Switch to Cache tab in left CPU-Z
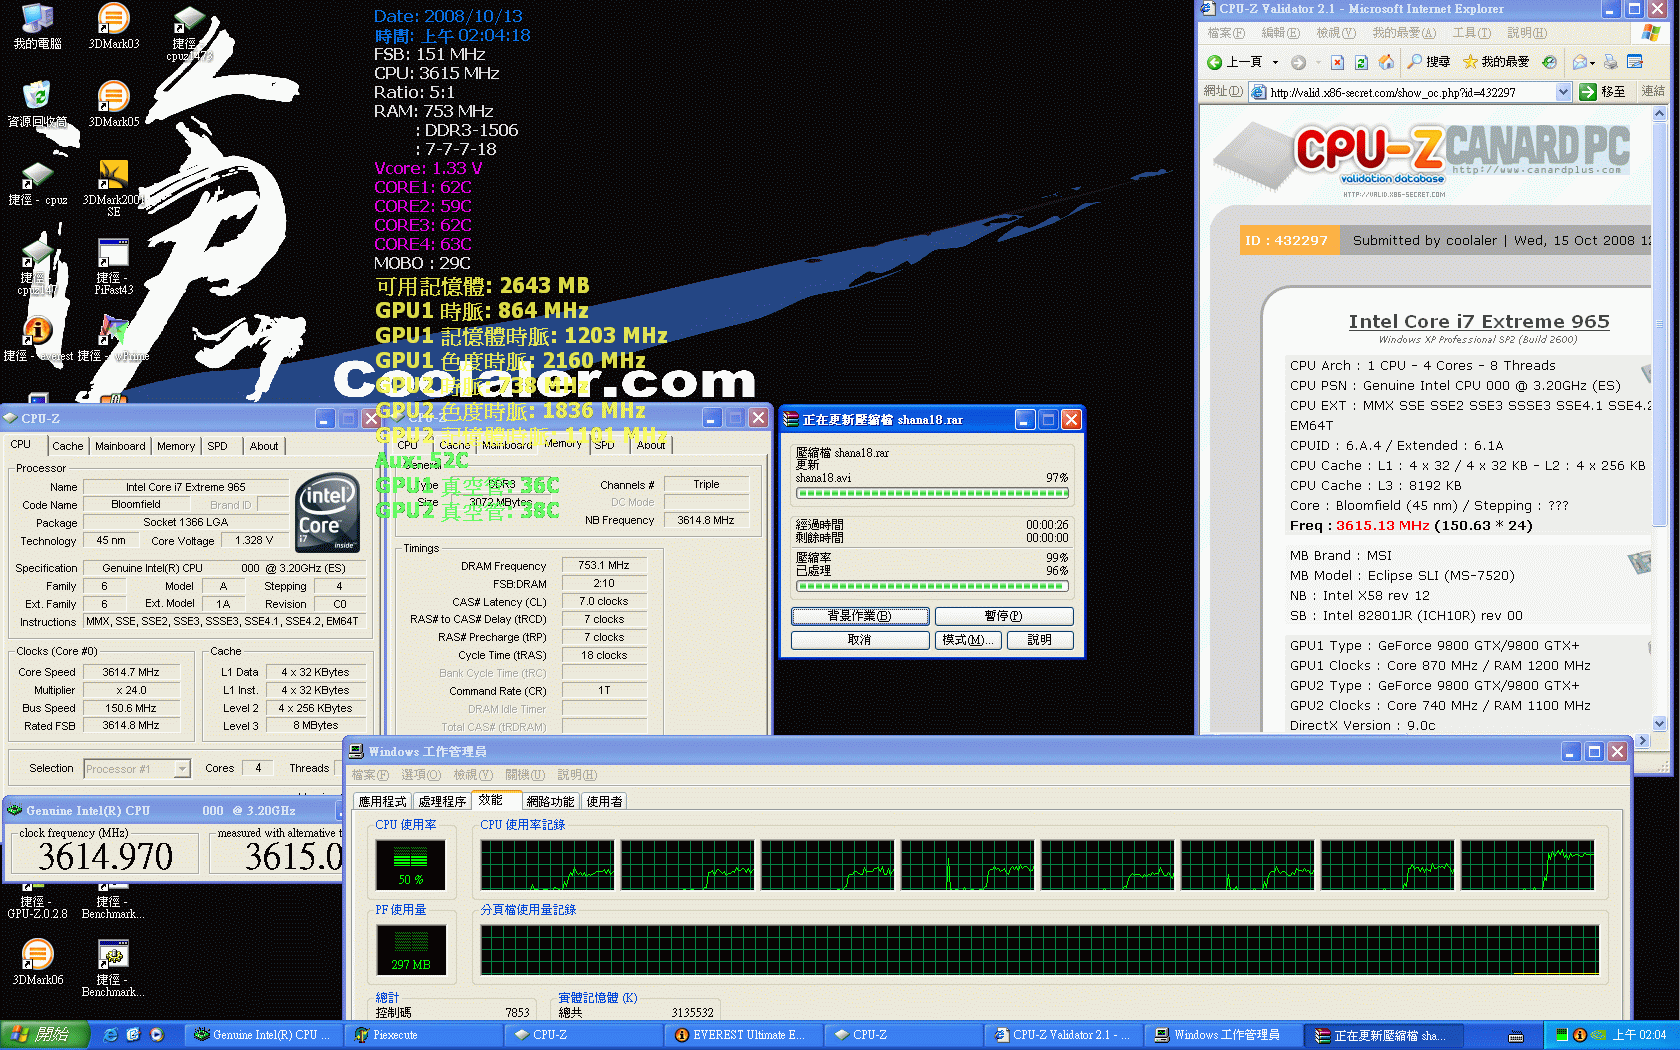Screen dimensions: 1680x1050 pyautogui.click(x=67, y=446)
